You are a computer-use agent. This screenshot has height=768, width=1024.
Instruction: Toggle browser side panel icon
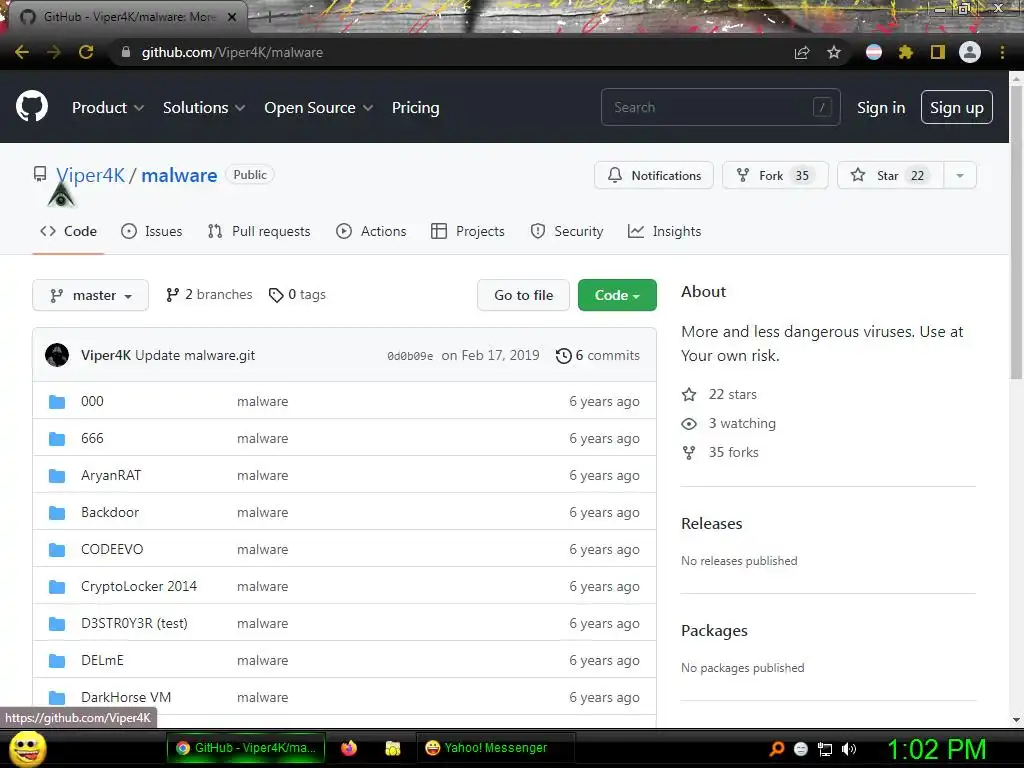938,52
